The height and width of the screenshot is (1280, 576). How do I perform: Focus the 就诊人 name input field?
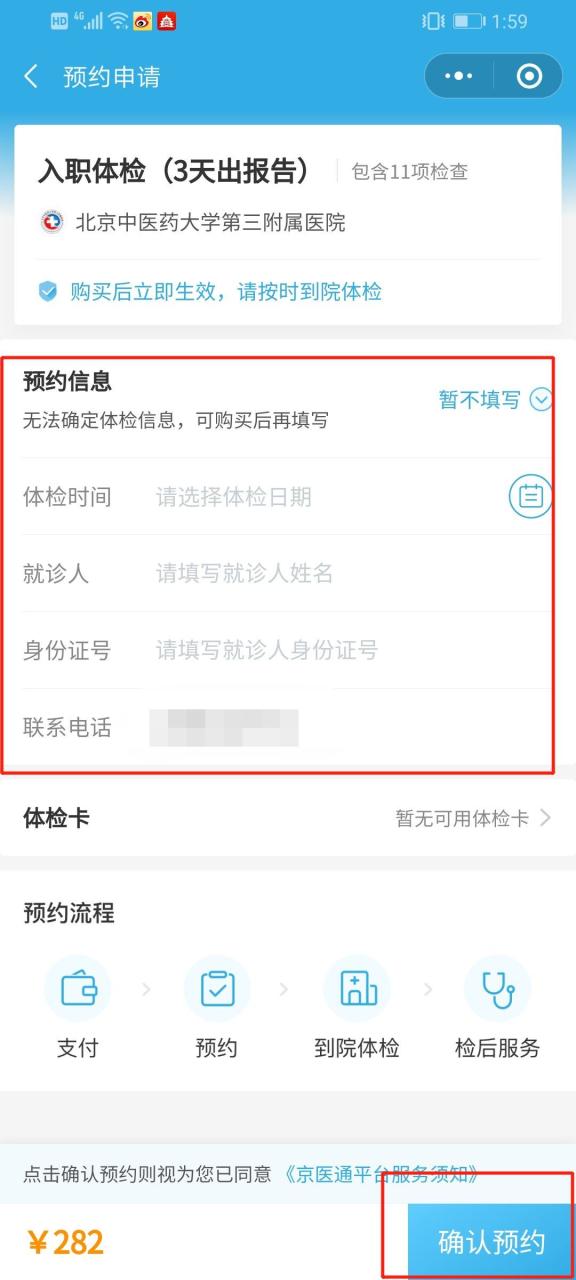pos(350,573)
